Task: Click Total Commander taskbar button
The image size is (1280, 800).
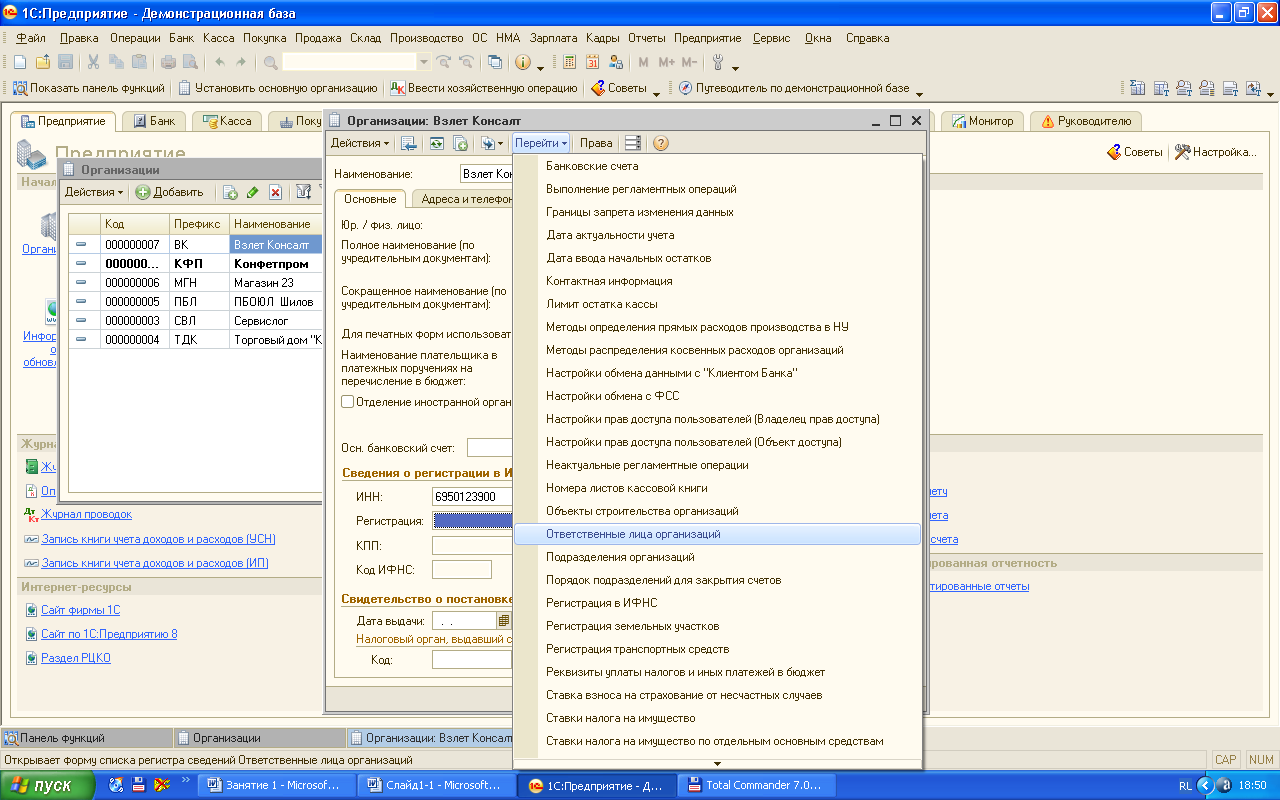Action: [x=755, y=785]
